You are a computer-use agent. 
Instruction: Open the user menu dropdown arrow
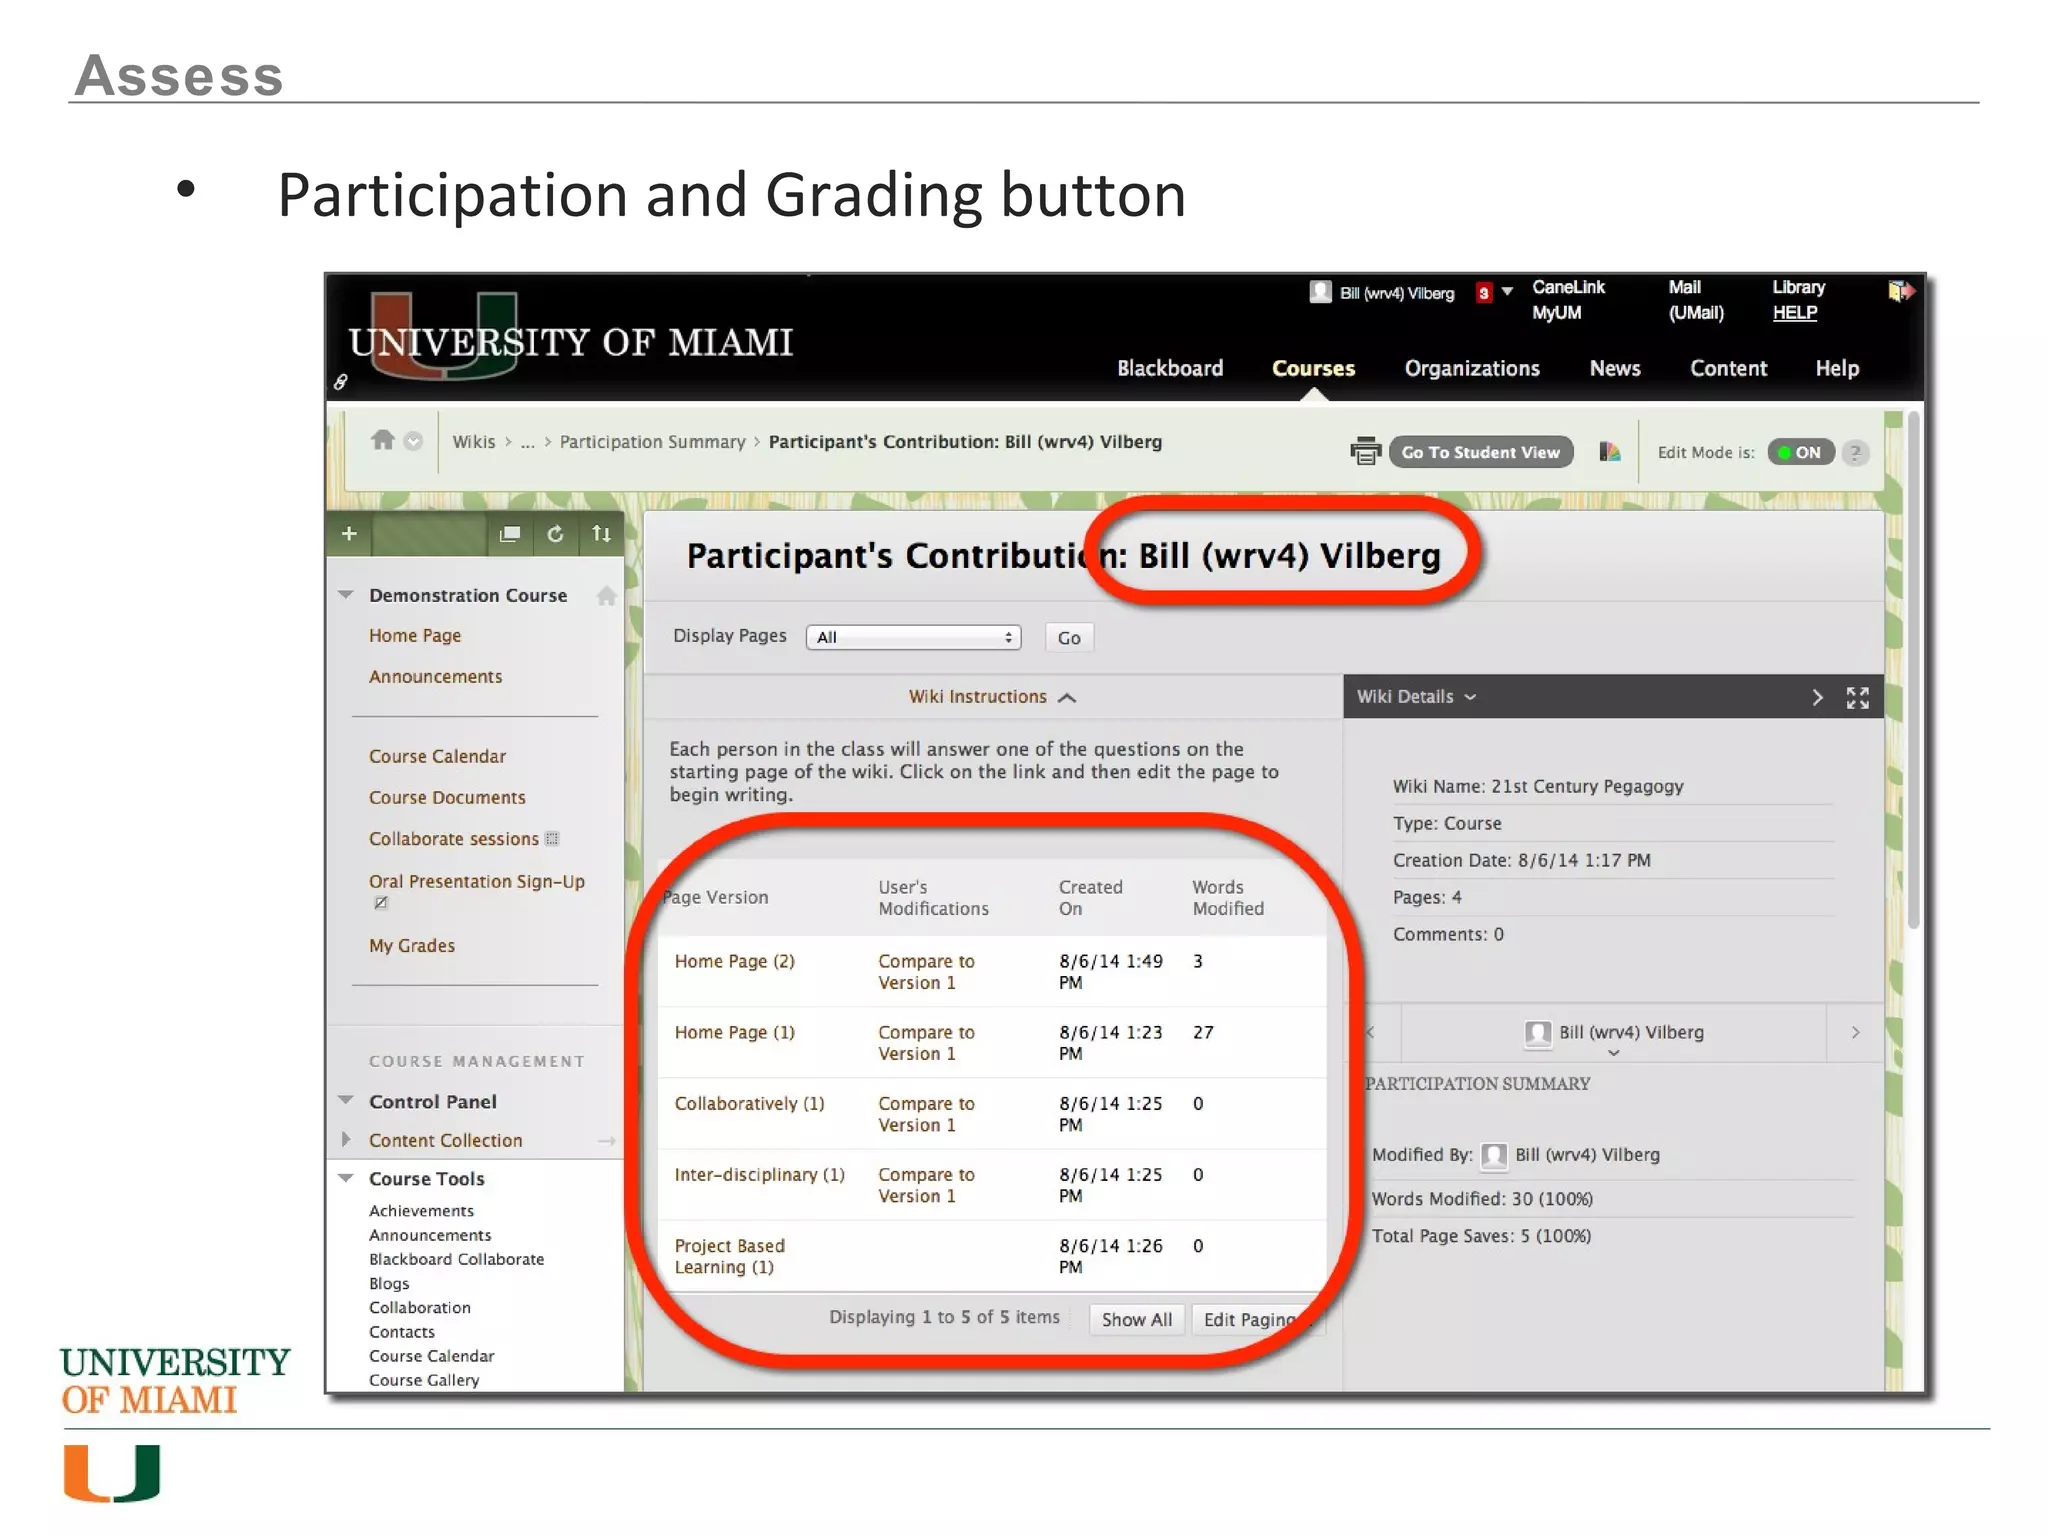pos(1507,291)
